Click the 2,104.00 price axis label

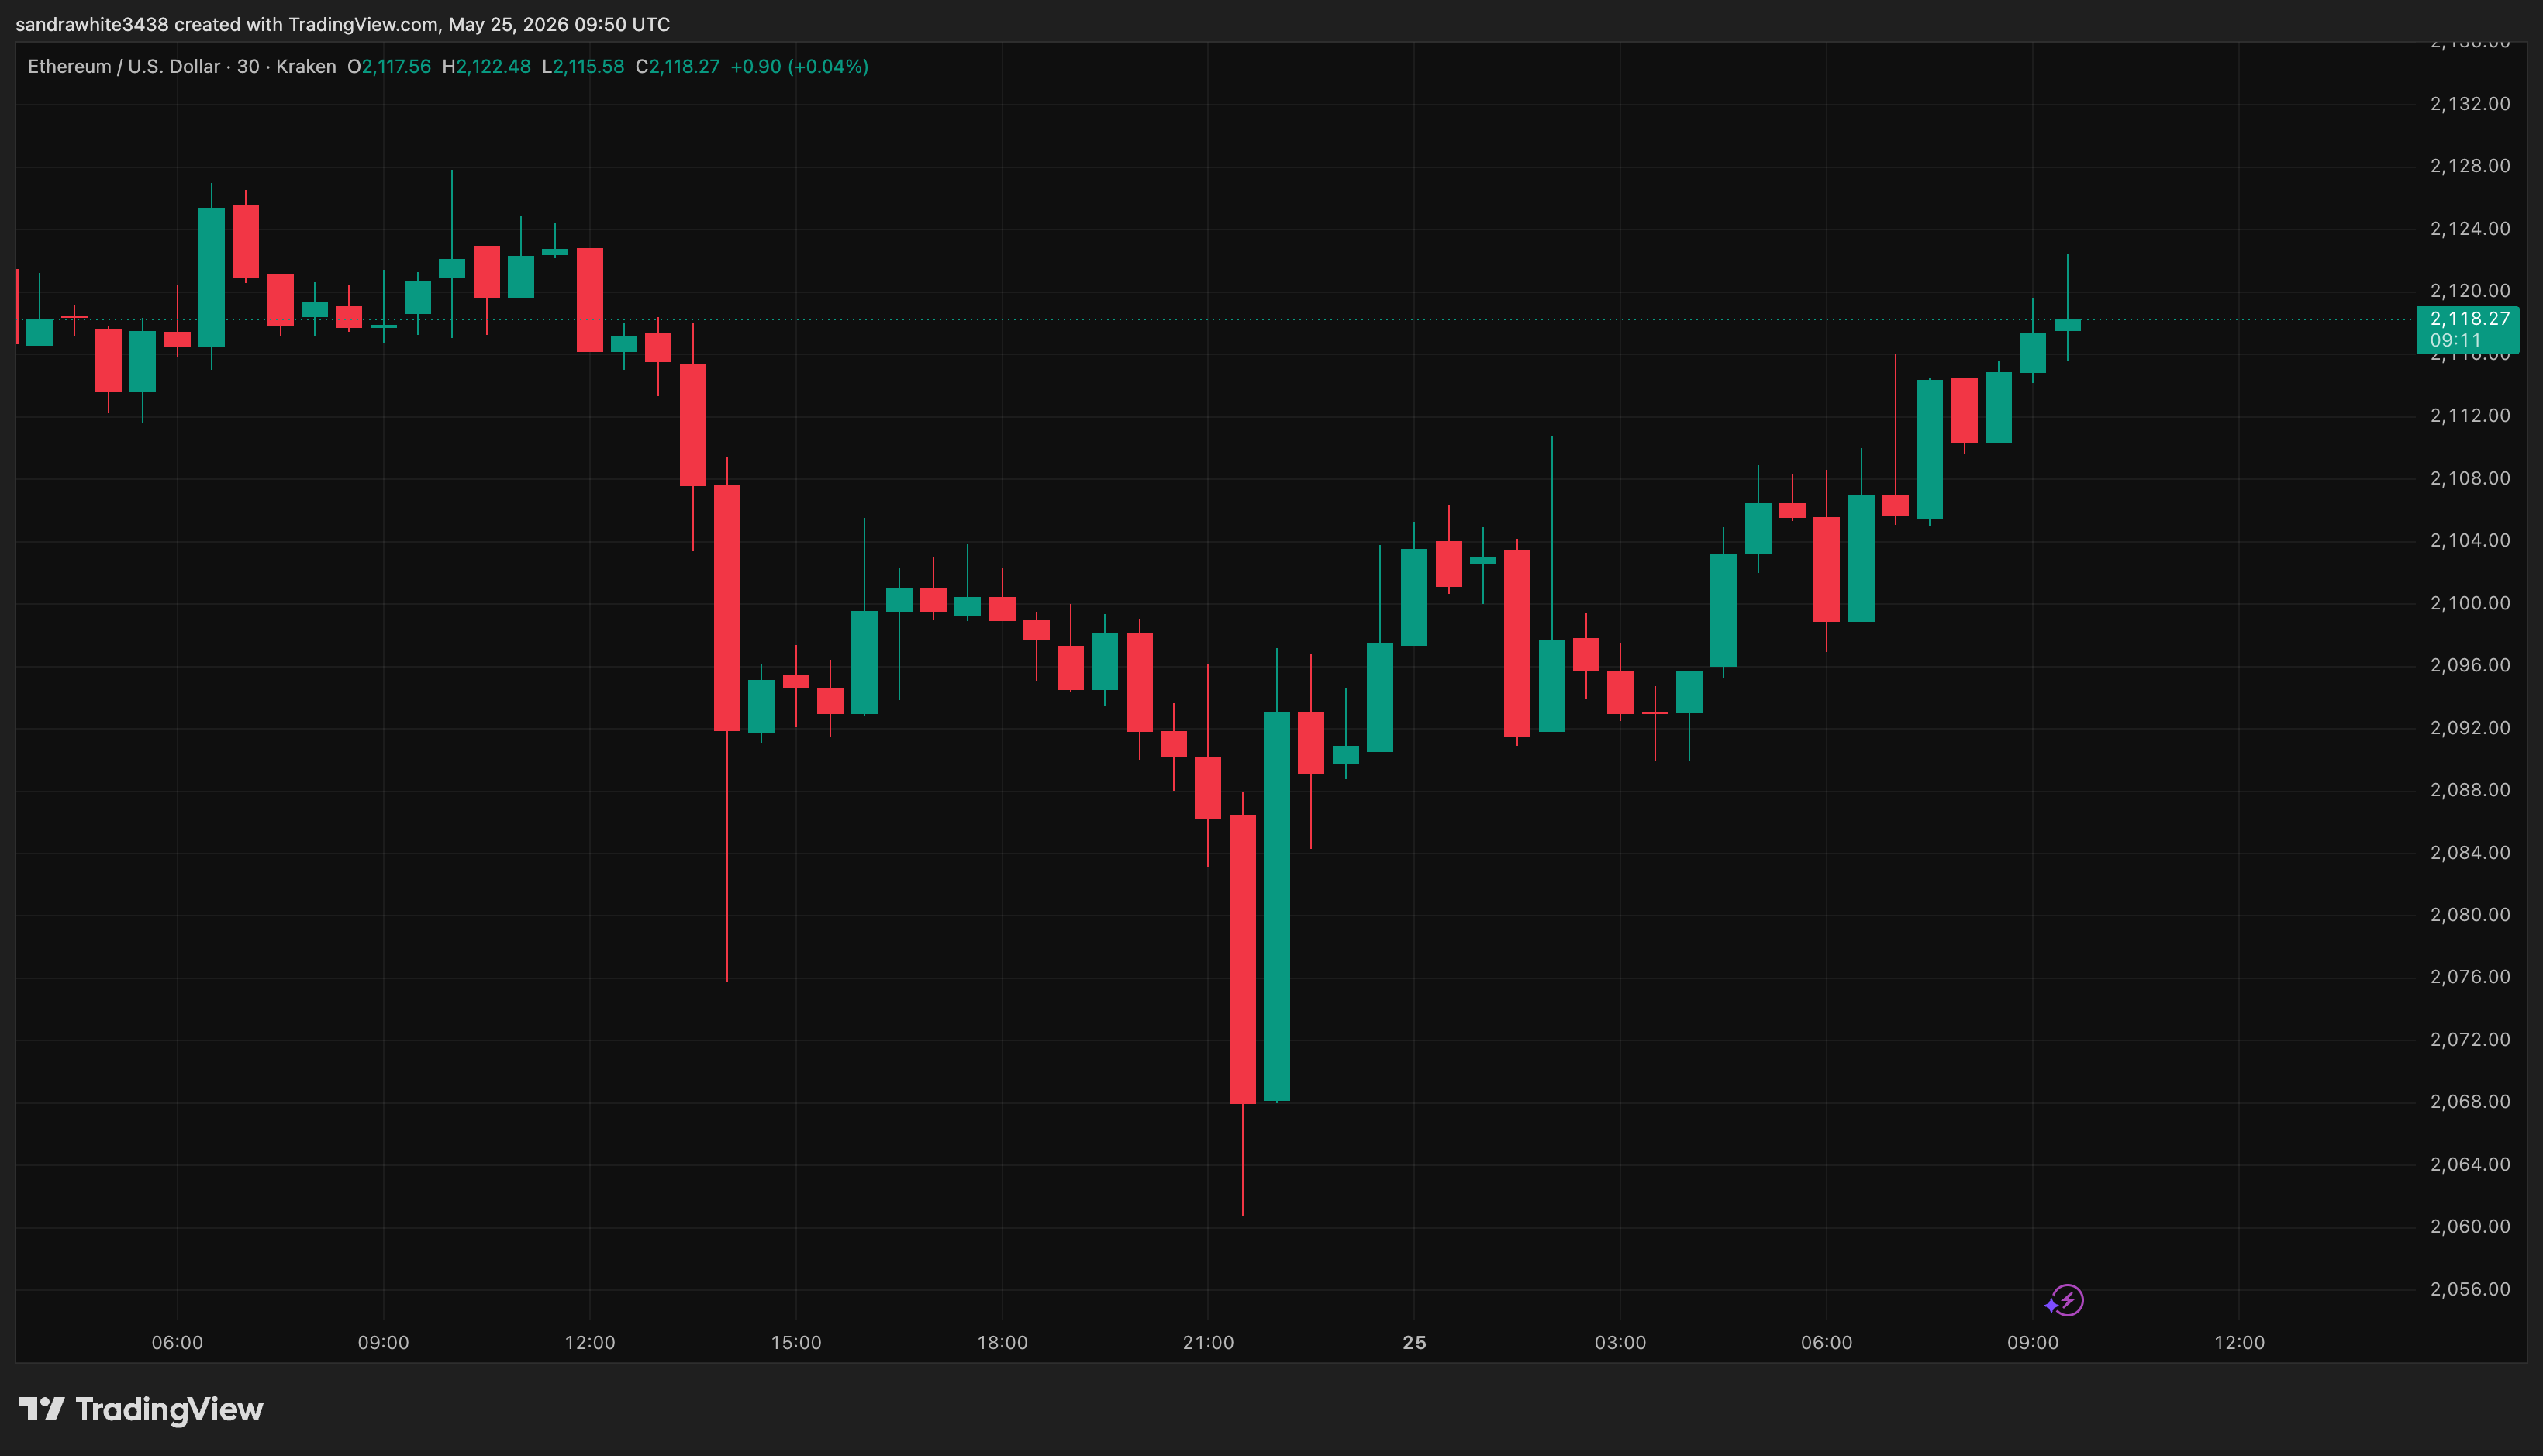tap(2469, 541)
